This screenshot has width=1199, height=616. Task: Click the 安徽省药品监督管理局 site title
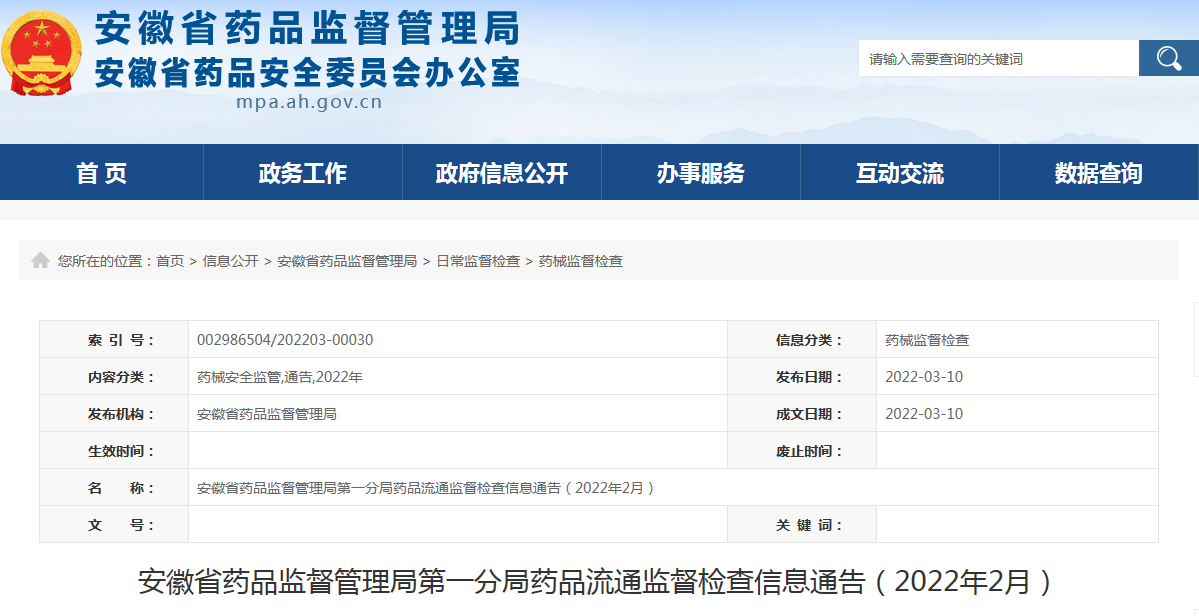[307, 29]
